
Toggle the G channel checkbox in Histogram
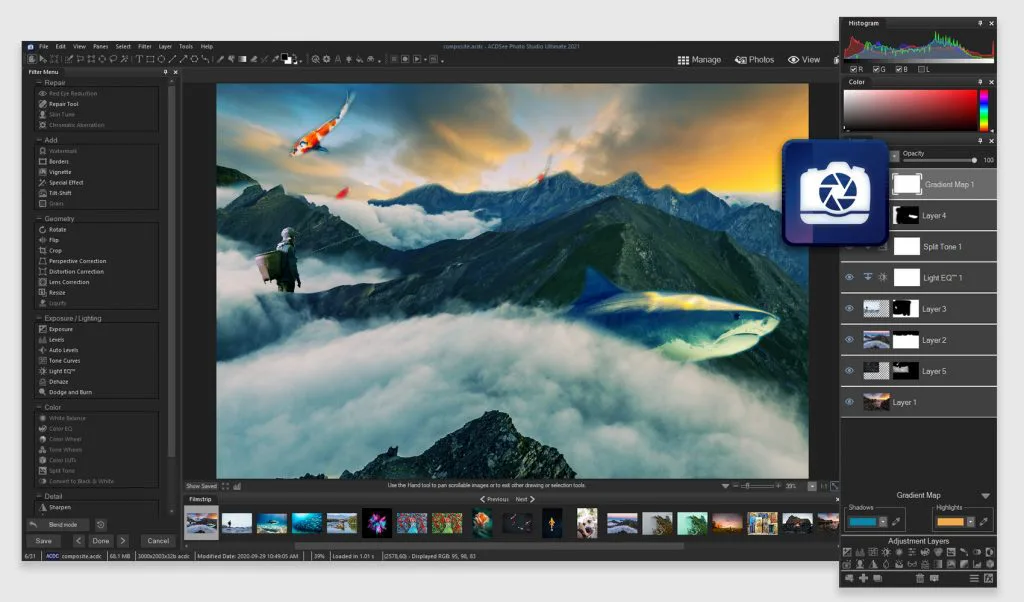[876, 69]
